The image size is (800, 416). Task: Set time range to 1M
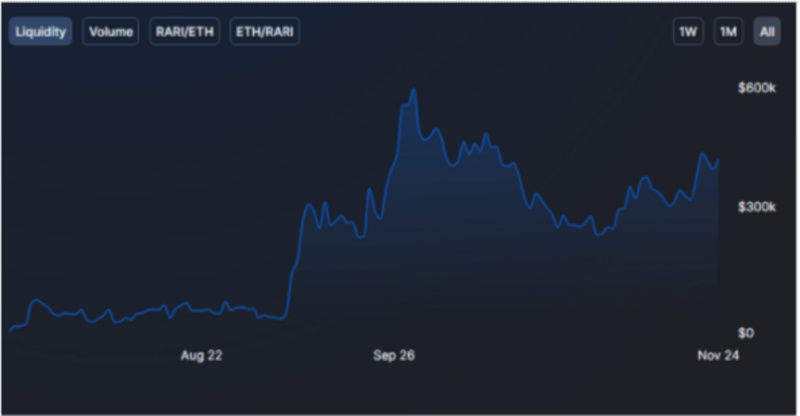click(x=728, y=32)
